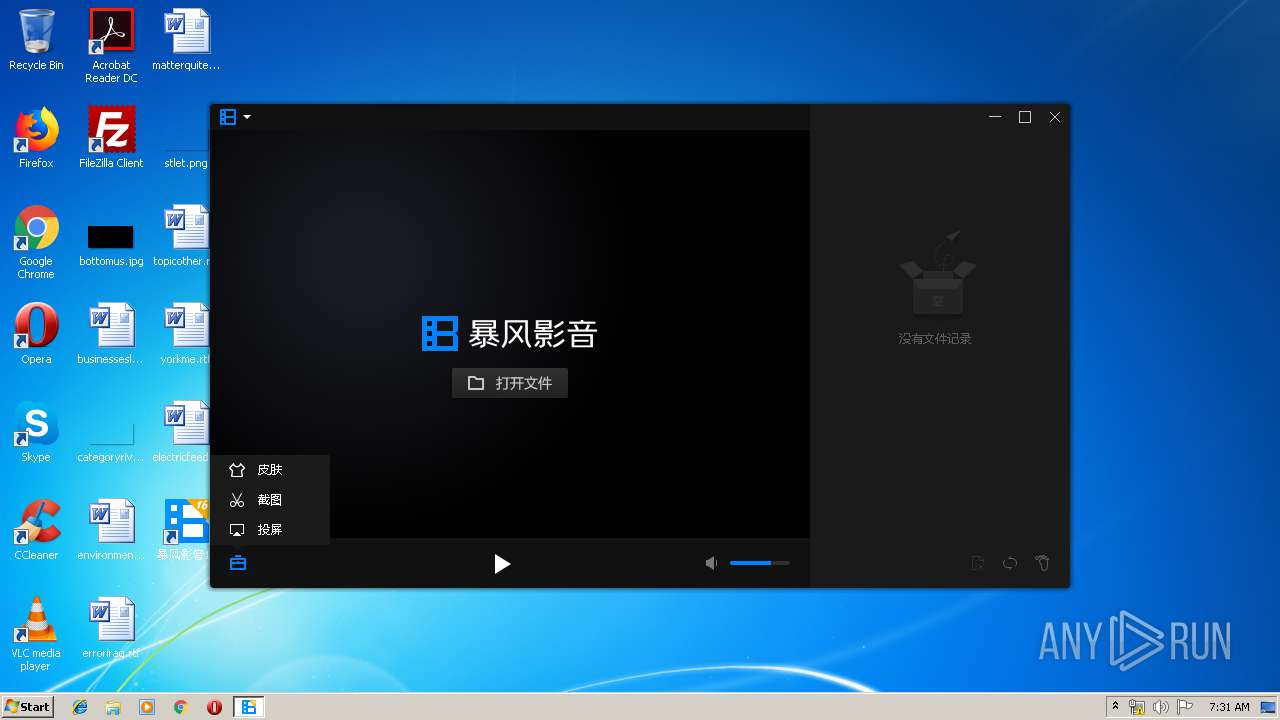
Task: Open the system volume tray icon
Action: [x=1161, y=707]
